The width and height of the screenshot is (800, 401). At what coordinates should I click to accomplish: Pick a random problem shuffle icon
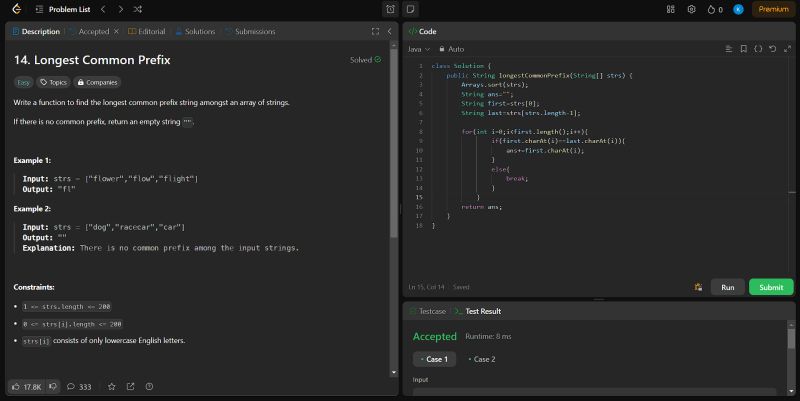[x=138, y=9]
